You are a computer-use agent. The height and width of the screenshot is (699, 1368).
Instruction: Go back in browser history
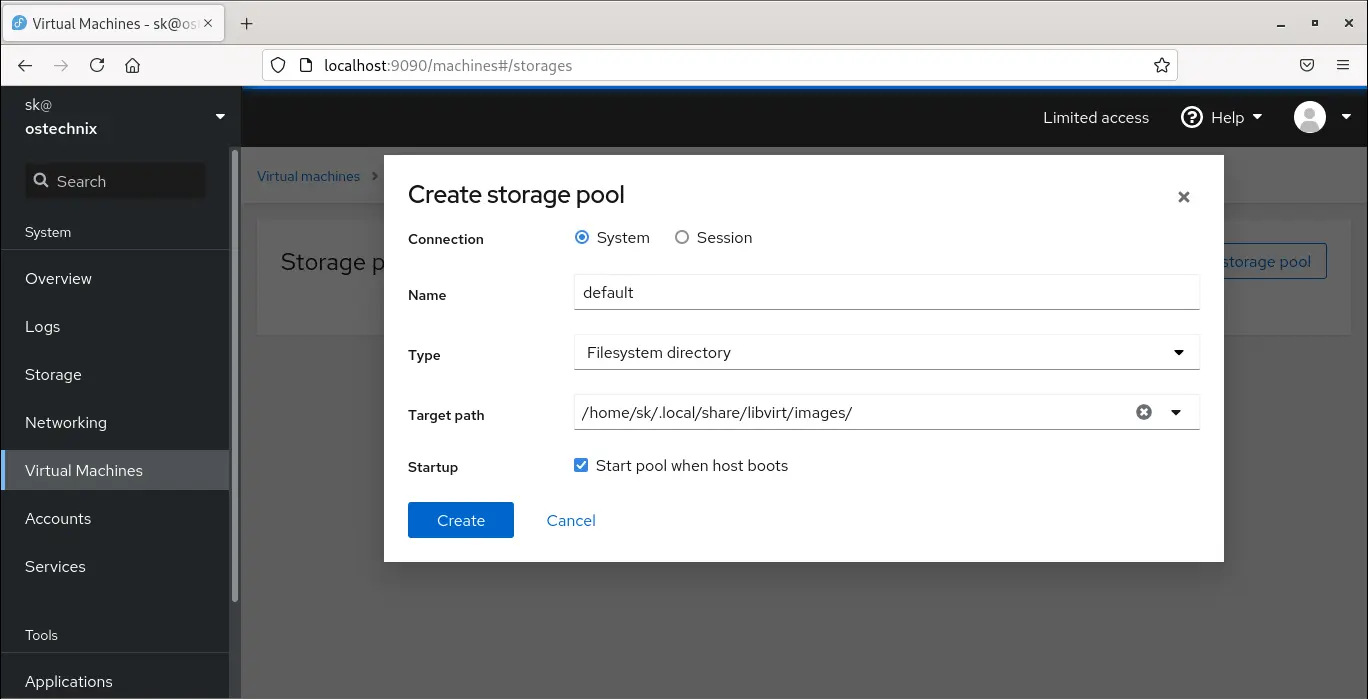(x=25, y=65)
